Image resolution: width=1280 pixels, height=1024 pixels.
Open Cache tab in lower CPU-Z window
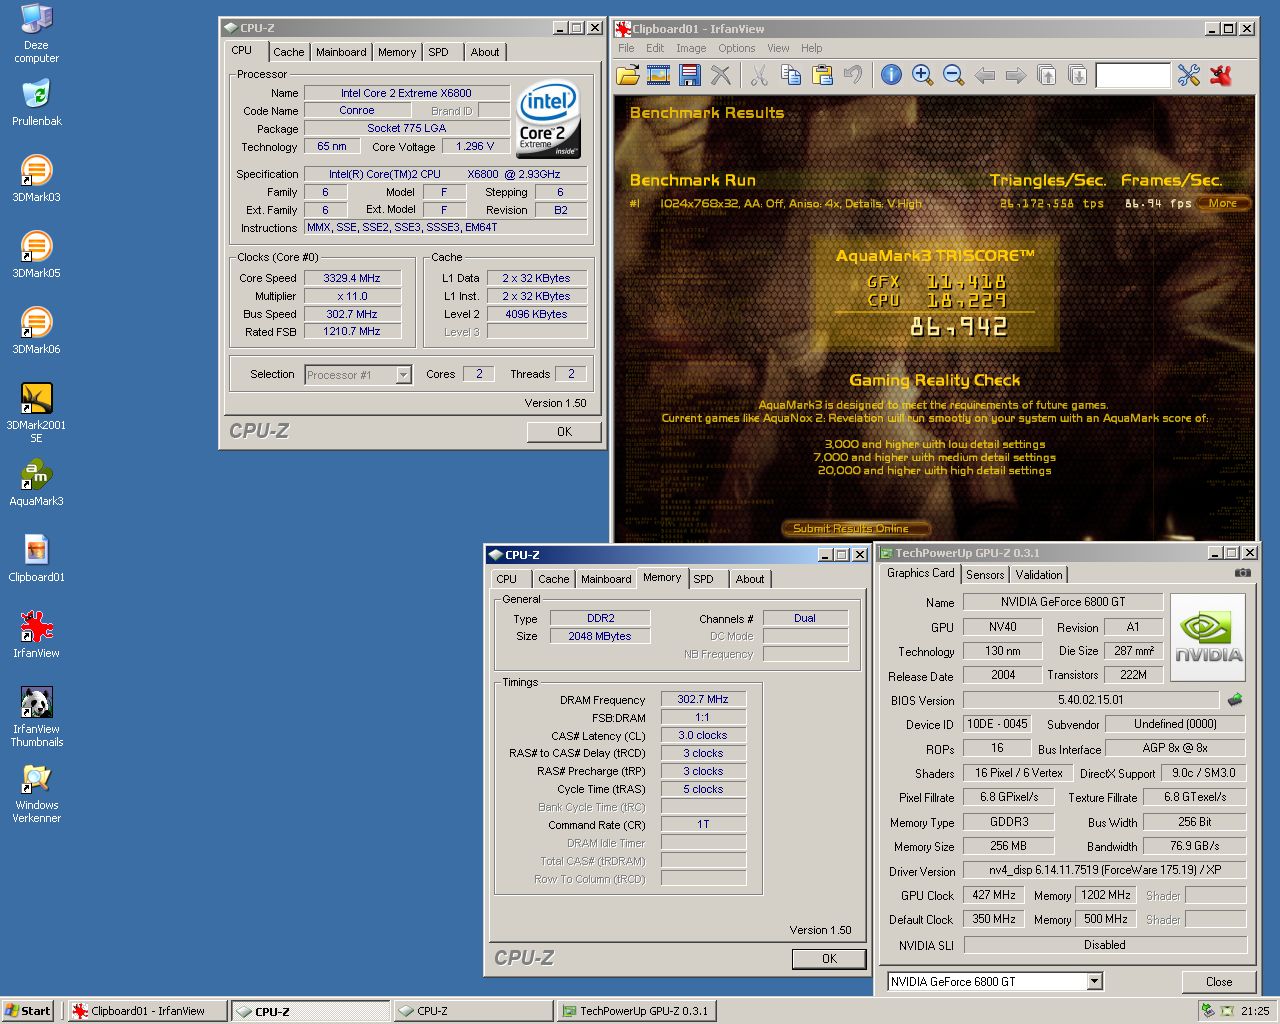click(x=553, y=579)
